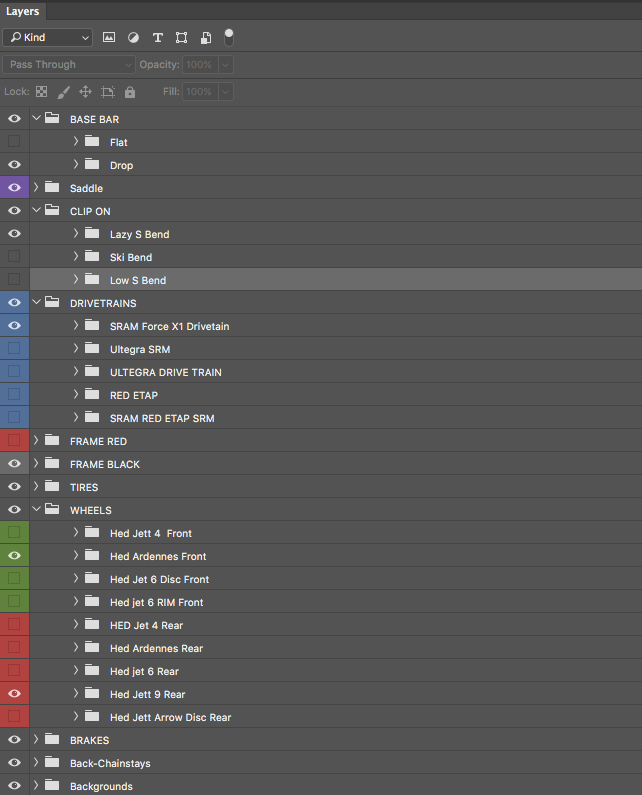
Task: Collapse the WHEELS group
Action: pyautogui.click(x=36, y=509)
